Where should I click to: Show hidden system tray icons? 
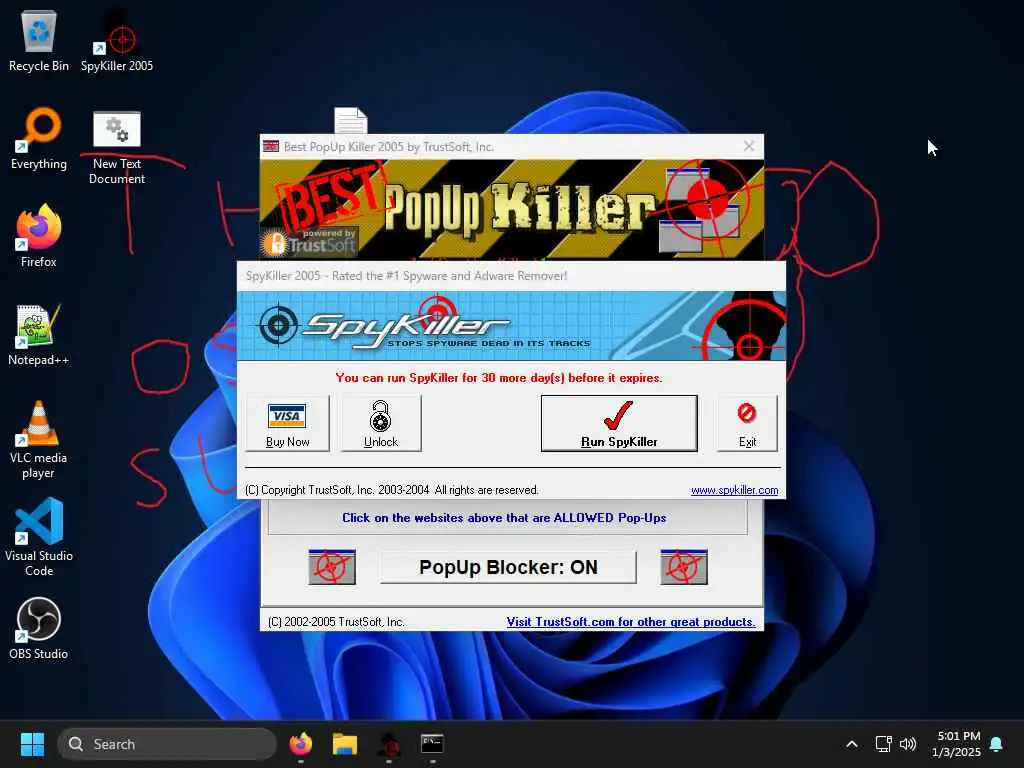pyautogui.click(x=852, y=744)
